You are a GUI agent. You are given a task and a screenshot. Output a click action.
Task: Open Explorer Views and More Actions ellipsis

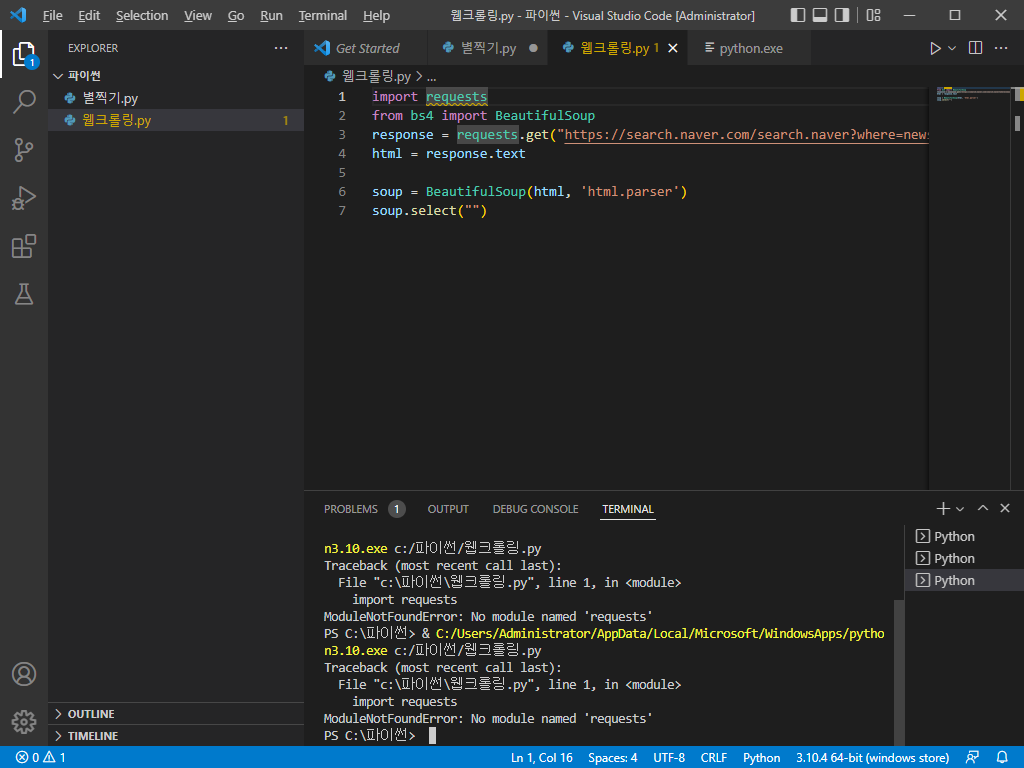pos(281,48)
